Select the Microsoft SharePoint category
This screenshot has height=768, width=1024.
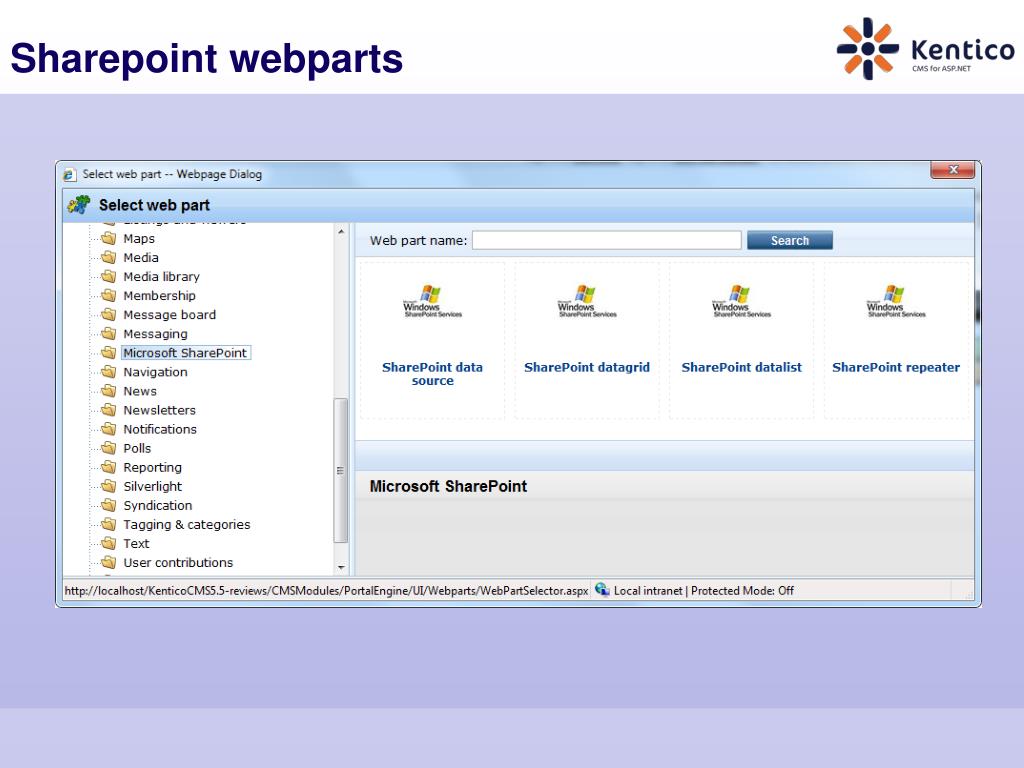[x=185, y=353]
